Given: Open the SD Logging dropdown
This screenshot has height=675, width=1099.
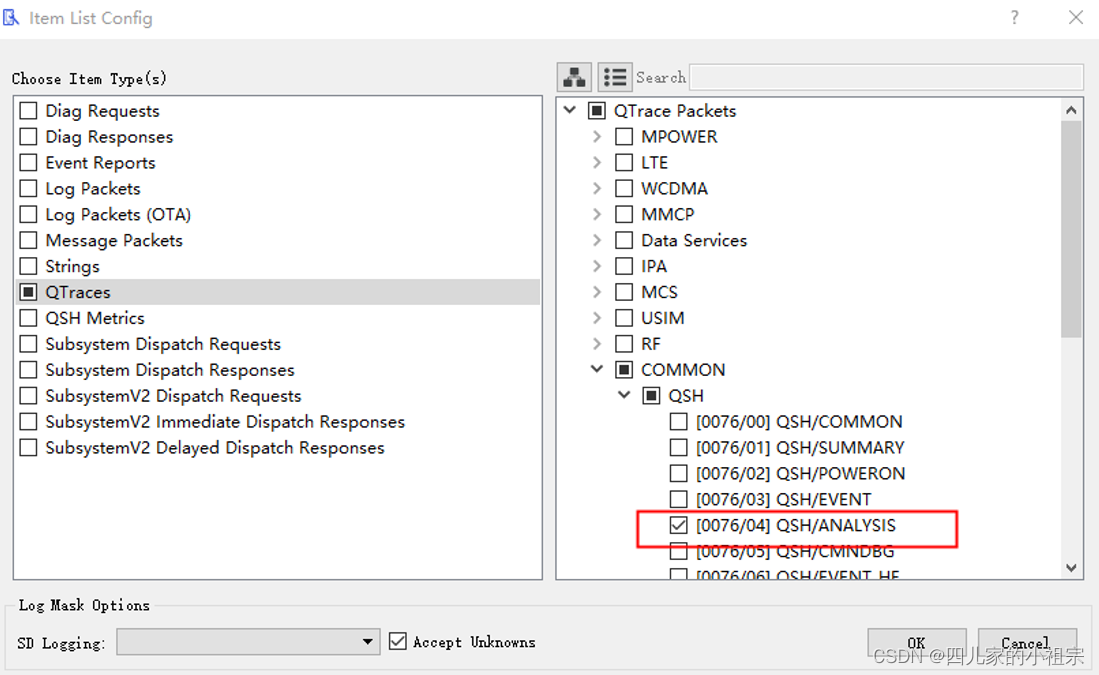Looking at the screenshot, I should (248, 641).
